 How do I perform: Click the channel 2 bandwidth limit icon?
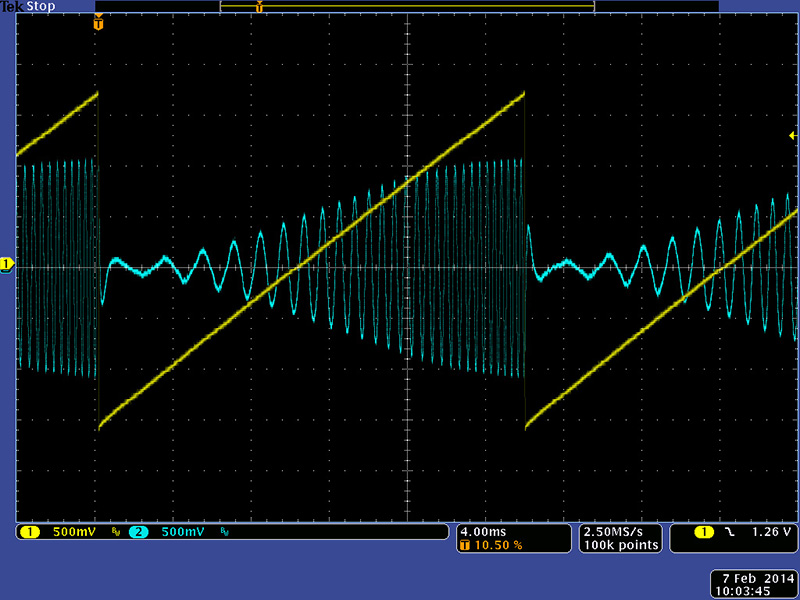click(223, 533)
